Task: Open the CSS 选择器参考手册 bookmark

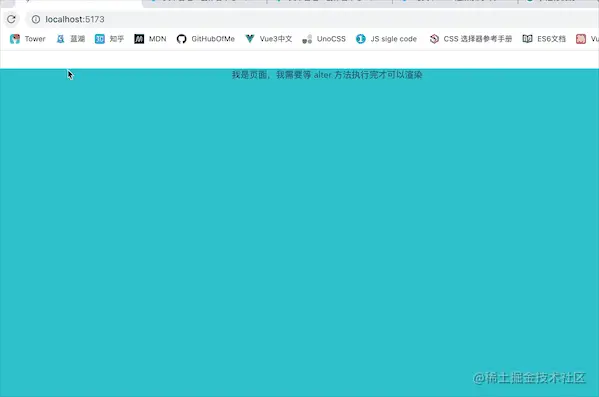Action: 470,39
